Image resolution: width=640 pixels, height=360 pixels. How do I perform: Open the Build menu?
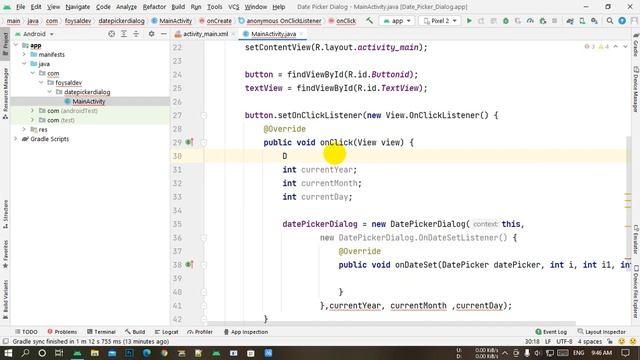coord(178,7)
